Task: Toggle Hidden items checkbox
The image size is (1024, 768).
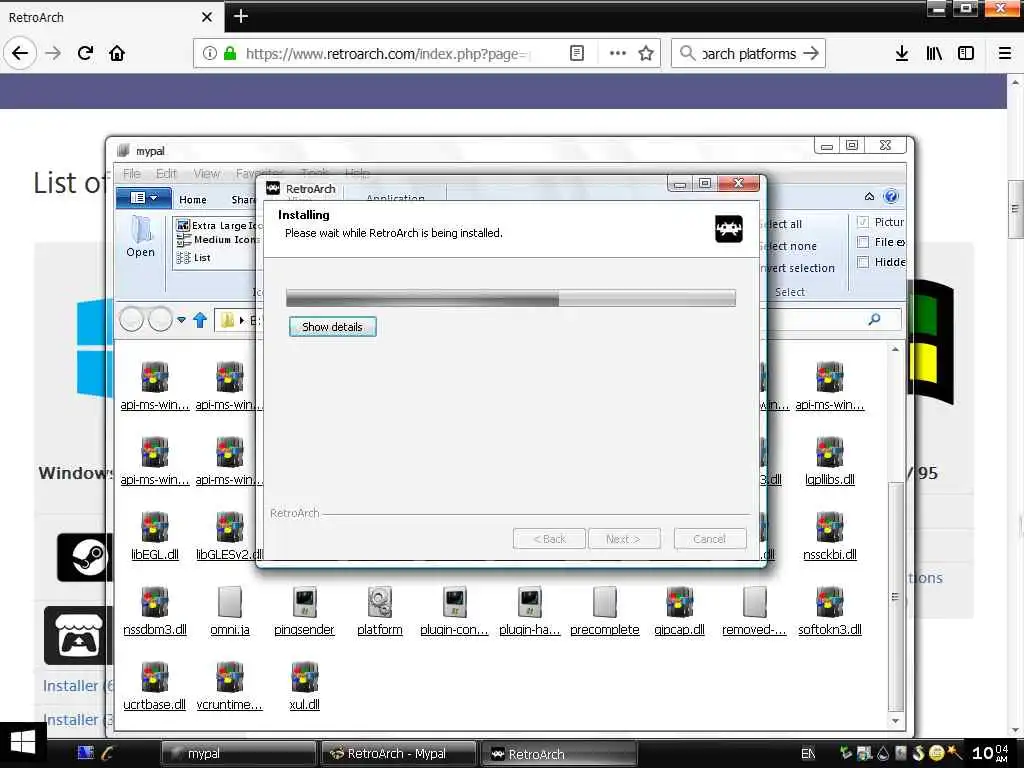Action: [862, 262]
